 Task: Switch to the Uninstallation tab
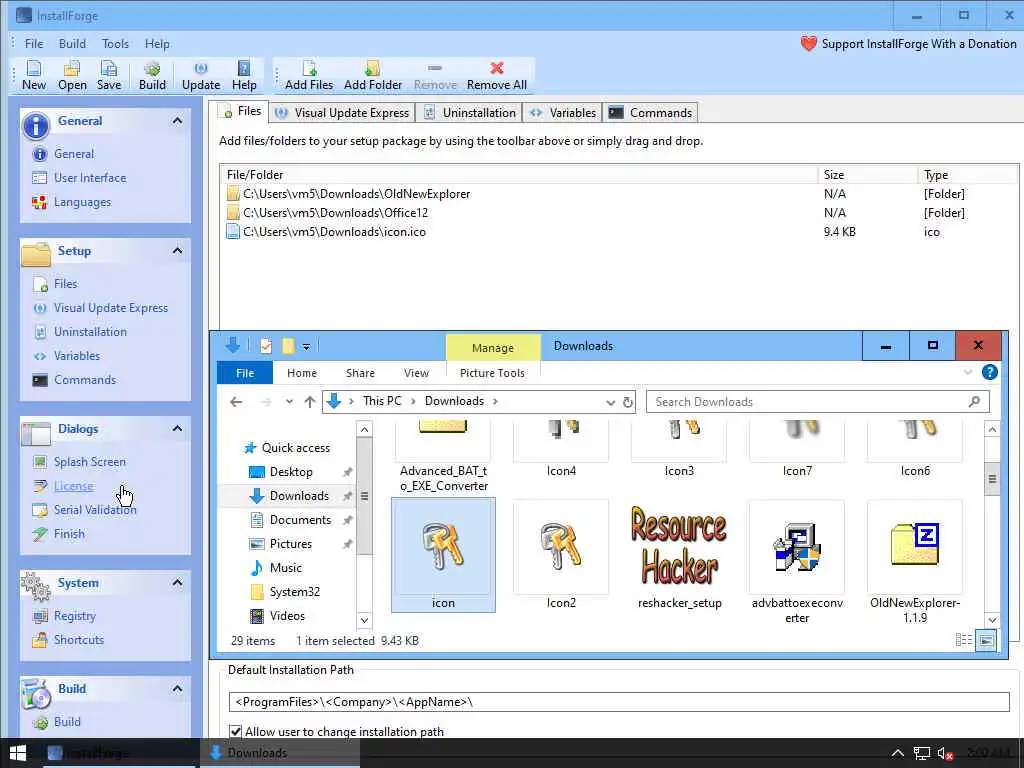click(470, 113)
